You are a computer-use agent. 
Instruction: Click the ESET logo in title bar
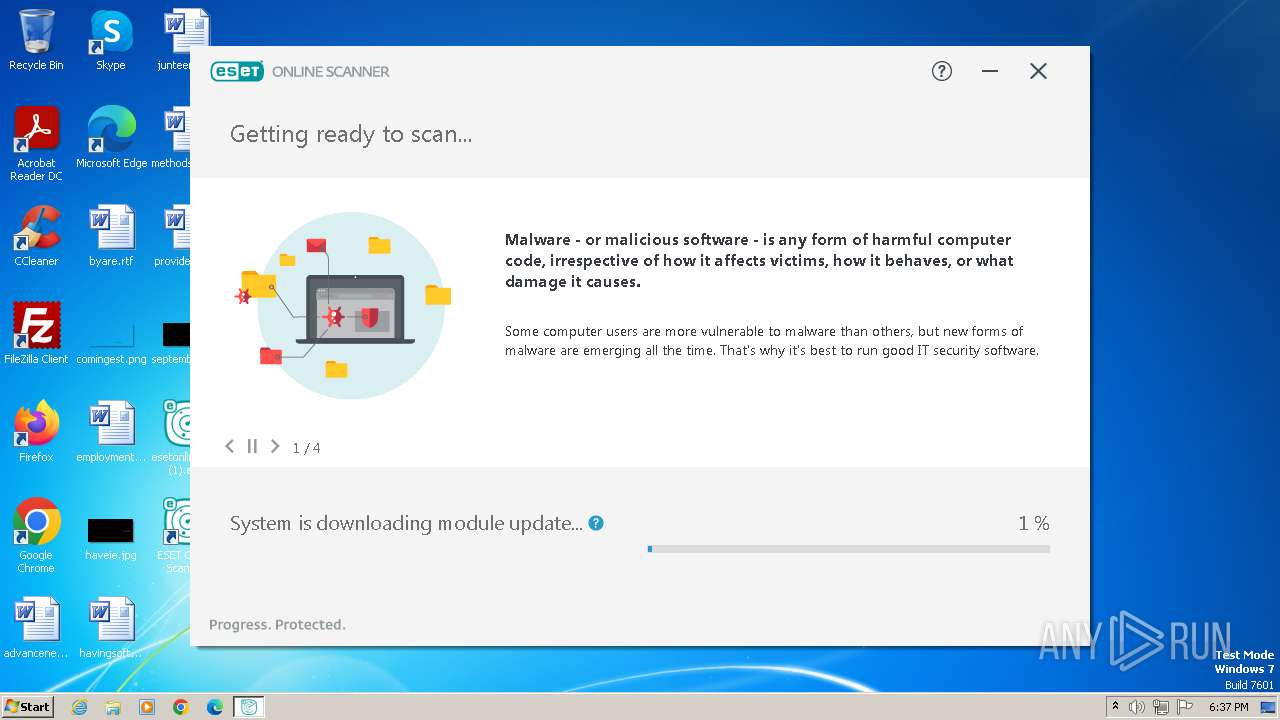(x=237, y=71)
